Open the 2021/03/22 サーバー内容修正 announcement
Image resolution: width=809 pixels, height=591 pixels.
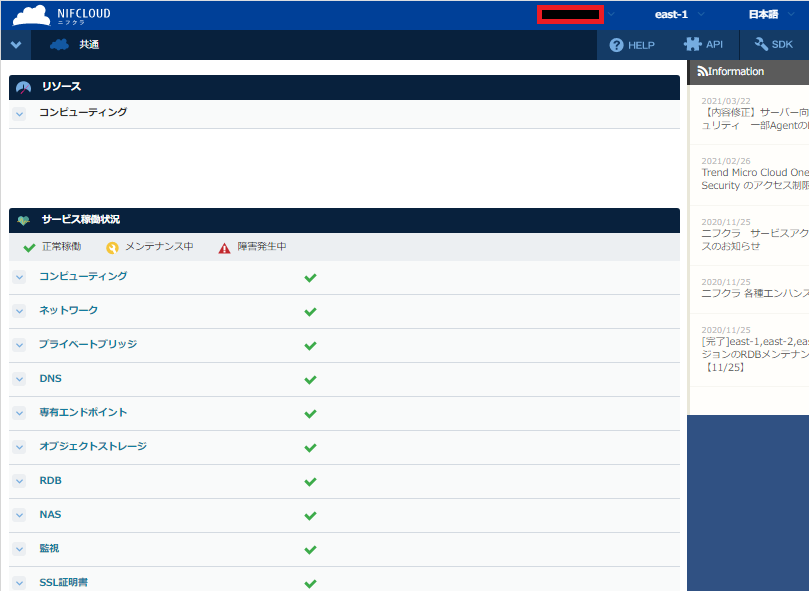point(755,113)
